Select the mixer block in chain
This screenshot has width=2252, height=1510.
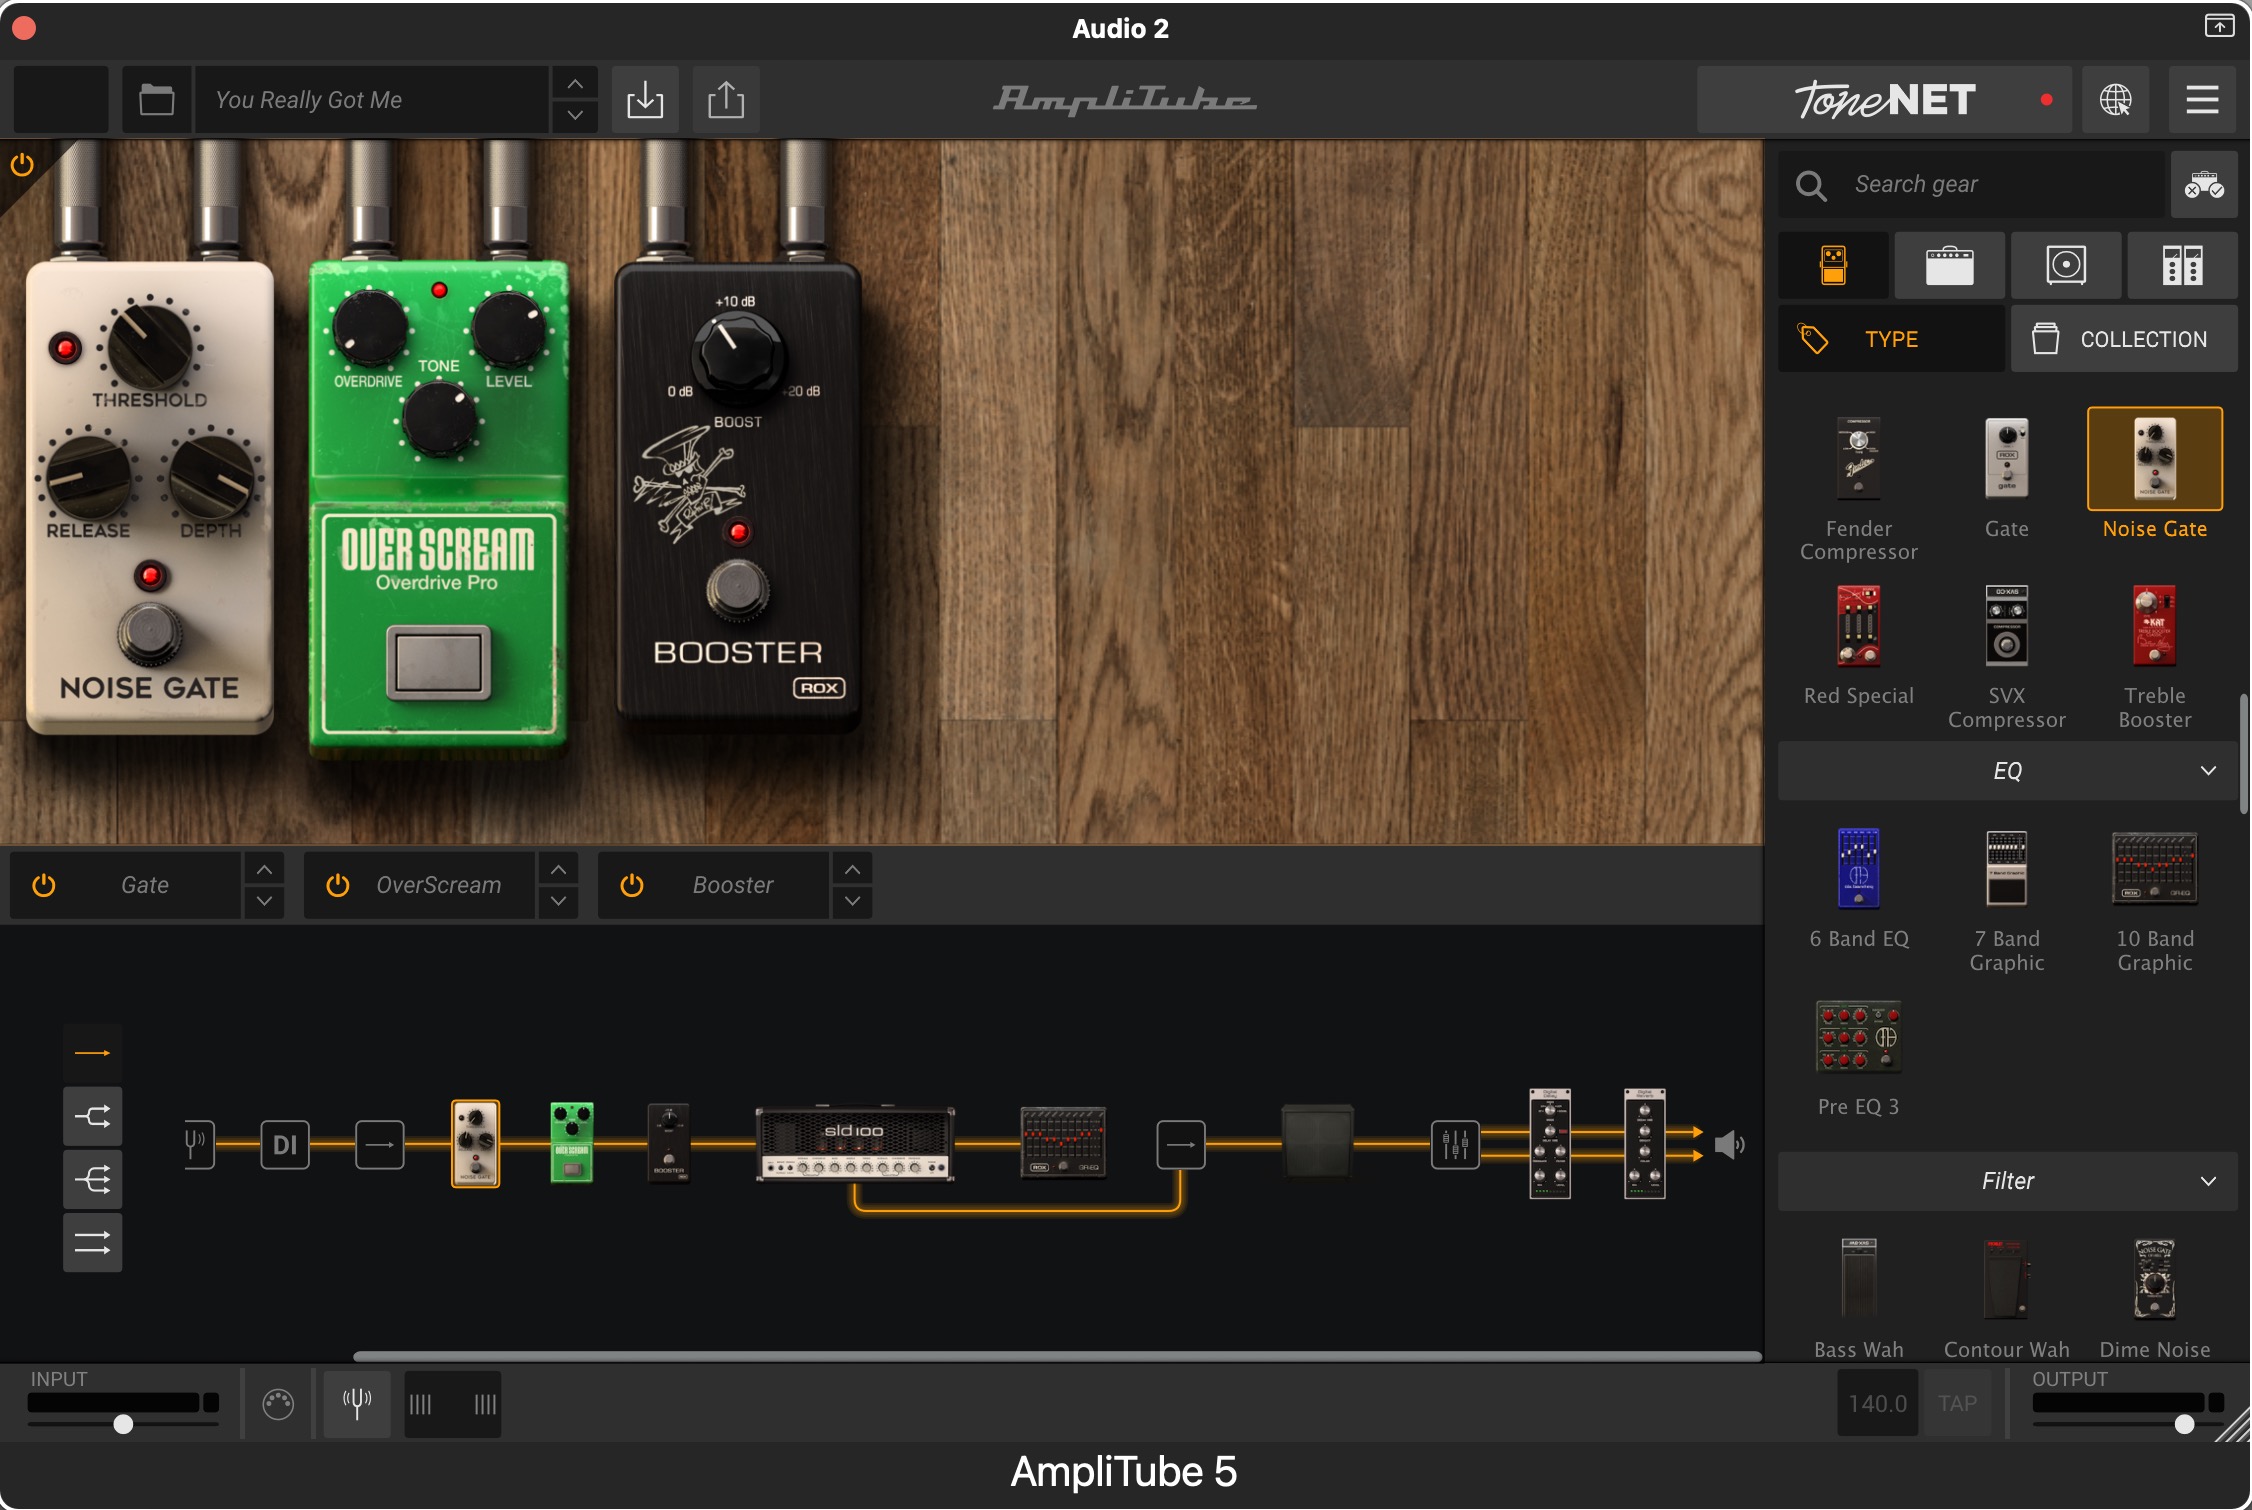point(1455,1145)
